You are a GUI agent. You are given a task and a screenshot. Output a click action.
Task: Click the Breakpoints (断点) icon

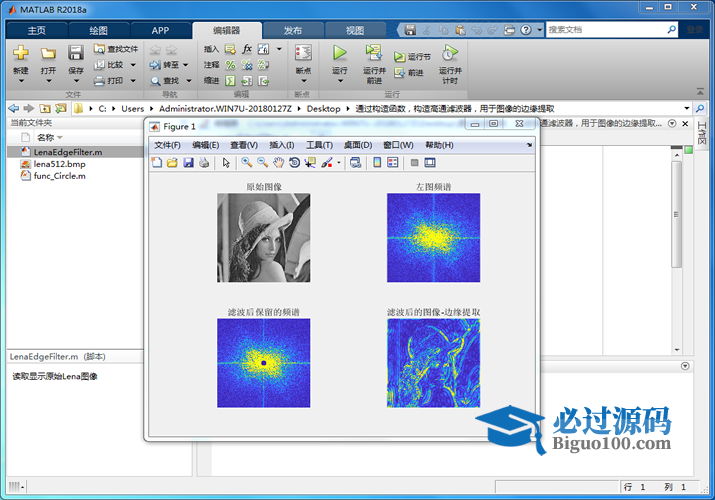(303, 53)
